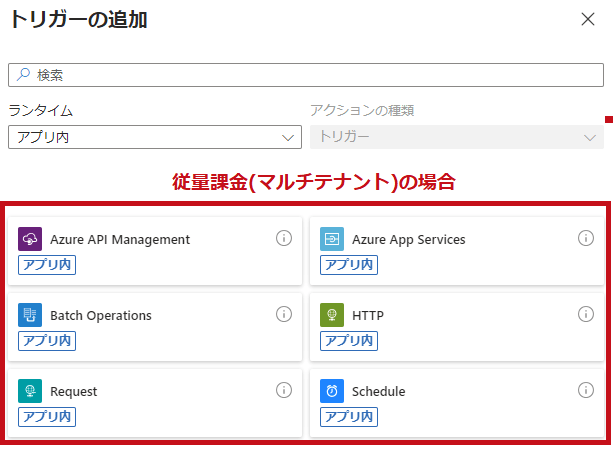Select the Azure App Services connector icon
Image resolution: width=613 pixels, height=450 pixels.
point(332,239)
